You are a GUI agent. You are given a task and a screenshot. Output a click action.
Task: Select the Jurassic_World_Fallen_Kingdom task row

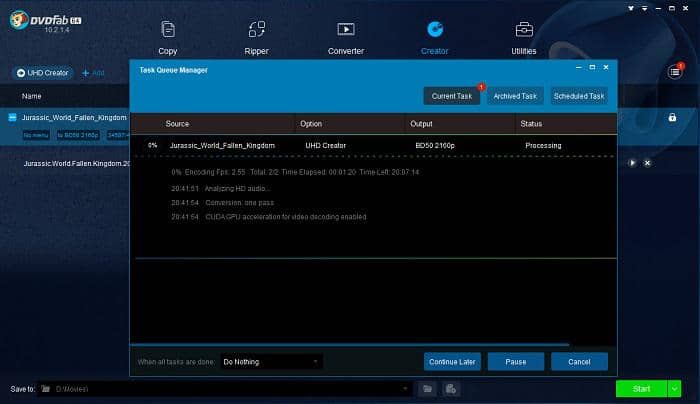click(373, 146)
